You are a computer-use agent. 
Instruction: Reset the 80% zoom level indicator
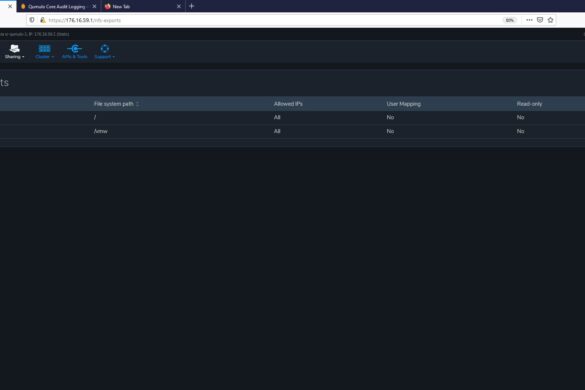509,20
